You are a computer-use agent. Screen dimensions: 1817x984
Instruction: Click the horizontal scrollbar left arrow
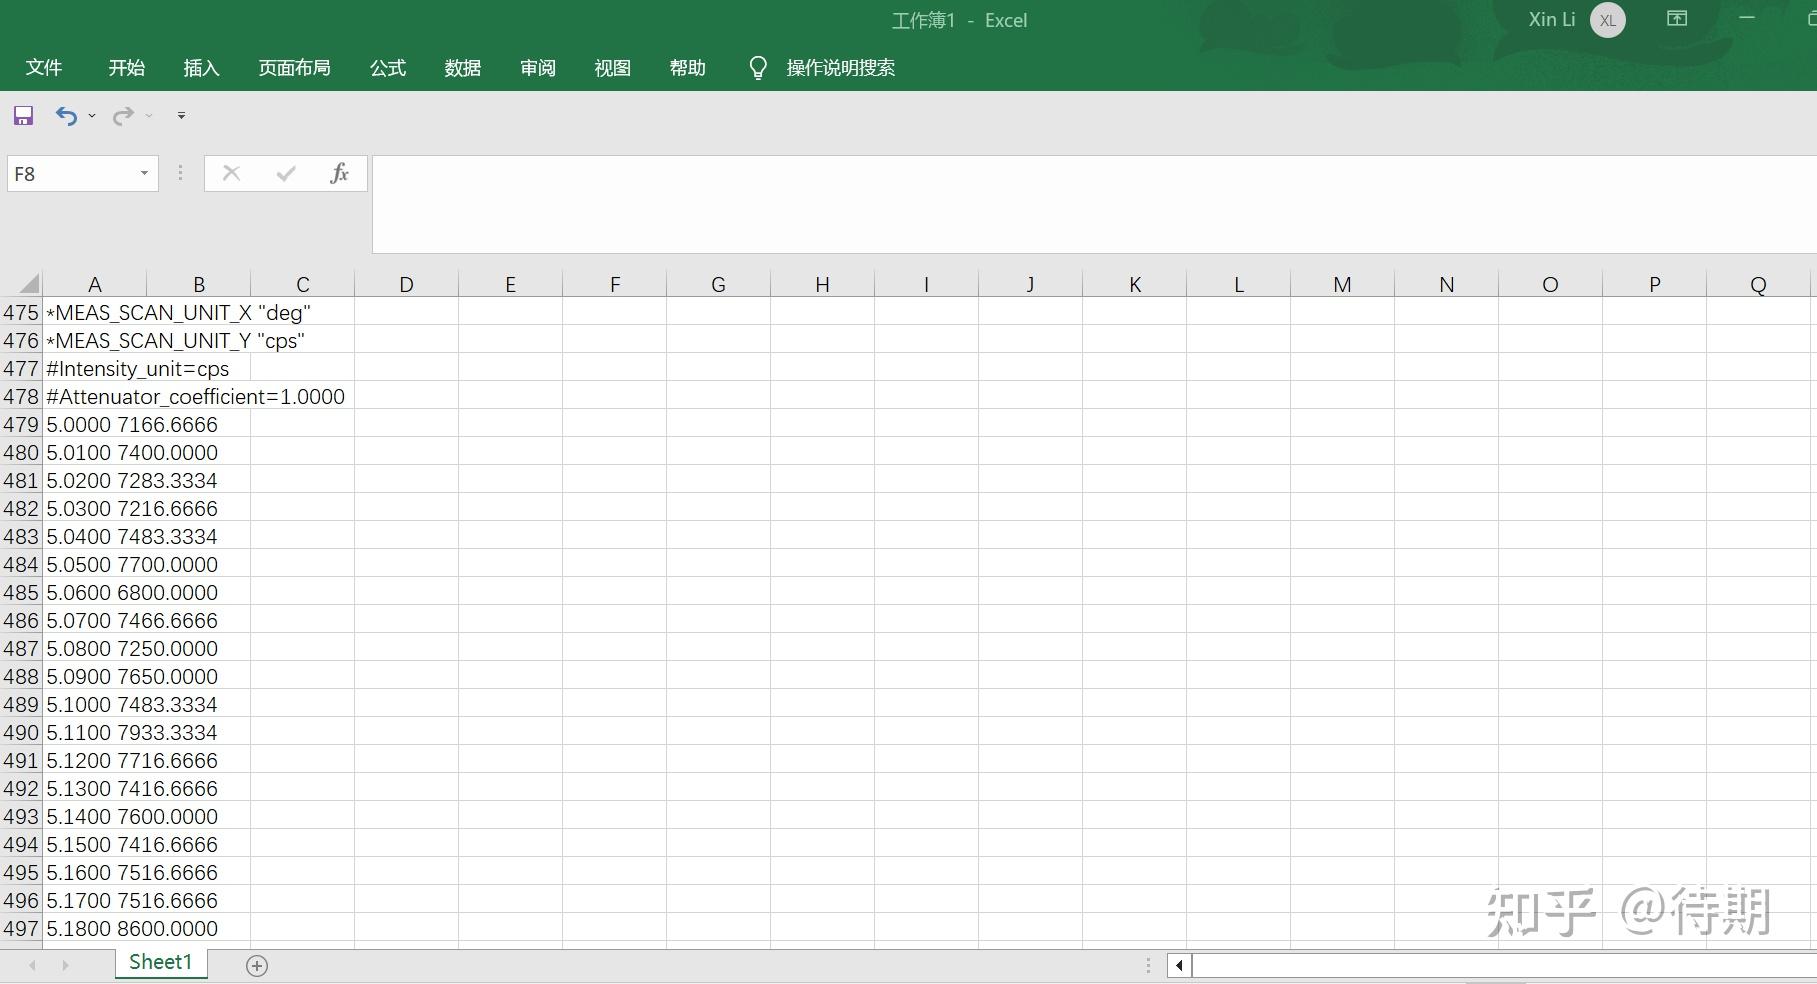pyautogui.click(x=1178, y=964)
